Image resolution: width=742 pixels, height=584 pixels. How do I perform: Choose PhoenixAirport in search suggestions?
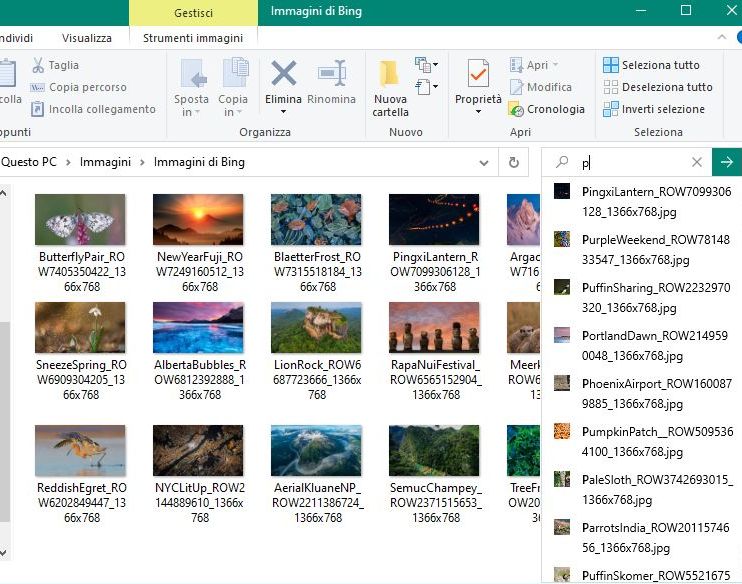click(642, 394)
